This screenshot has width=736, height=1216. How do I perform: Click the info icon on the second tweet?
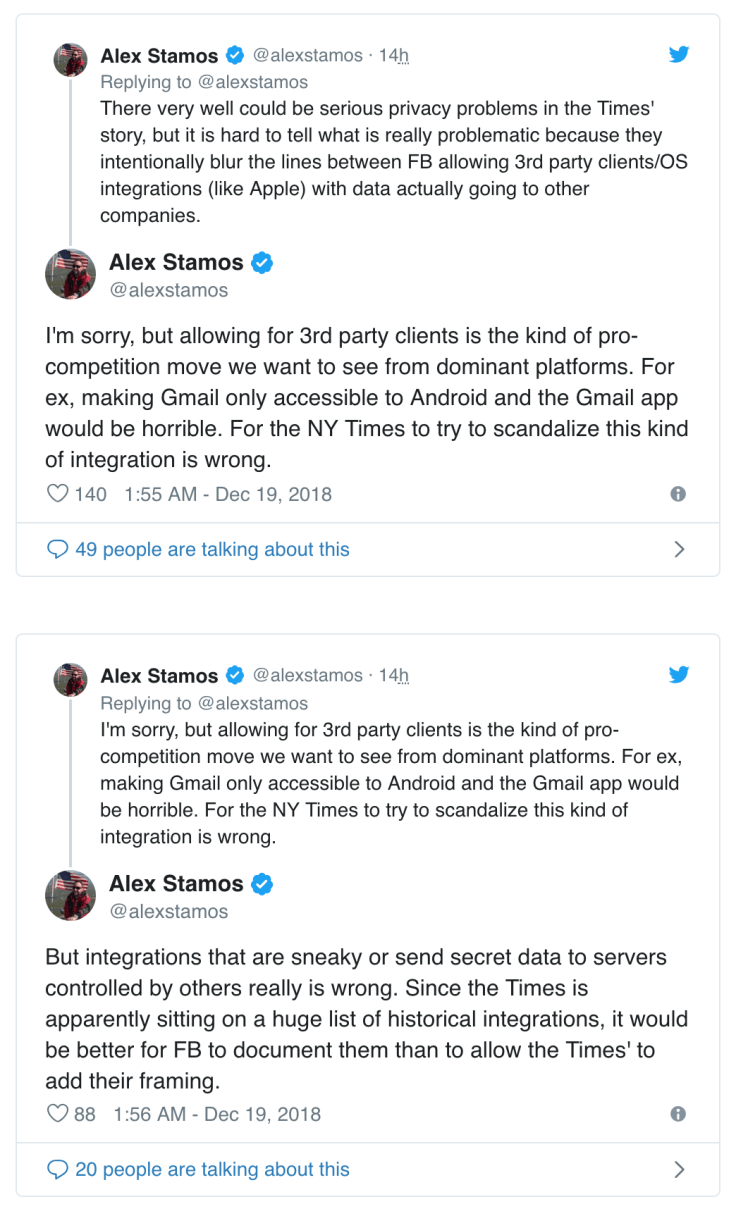pos(679,1114)
